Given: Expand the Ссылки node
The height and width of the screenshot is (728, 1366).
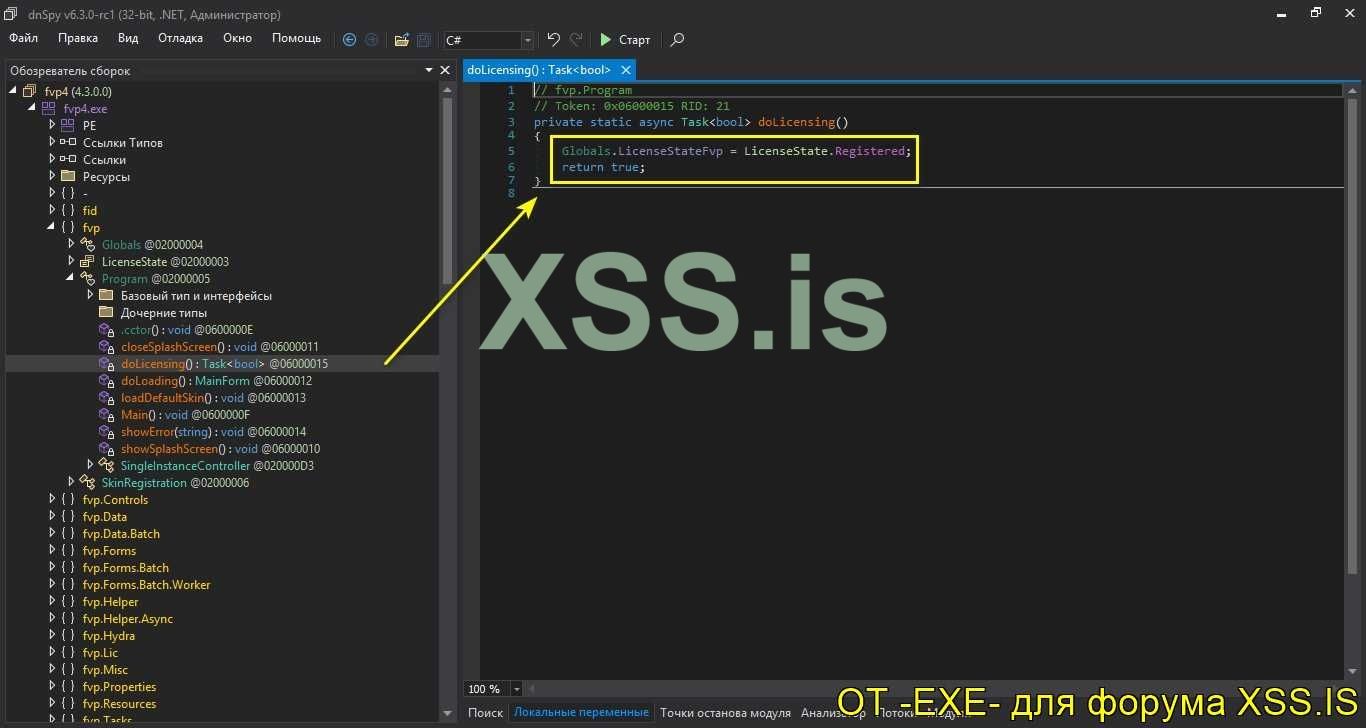Looking at the screenshot, I should (x=52, y=160).
